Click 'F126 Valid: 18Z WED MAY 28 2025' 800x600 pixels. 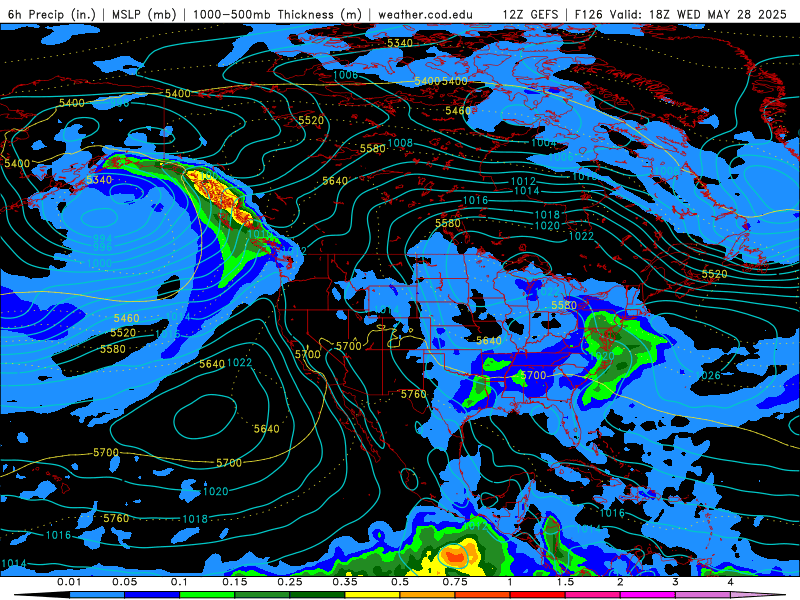[681, 14]
